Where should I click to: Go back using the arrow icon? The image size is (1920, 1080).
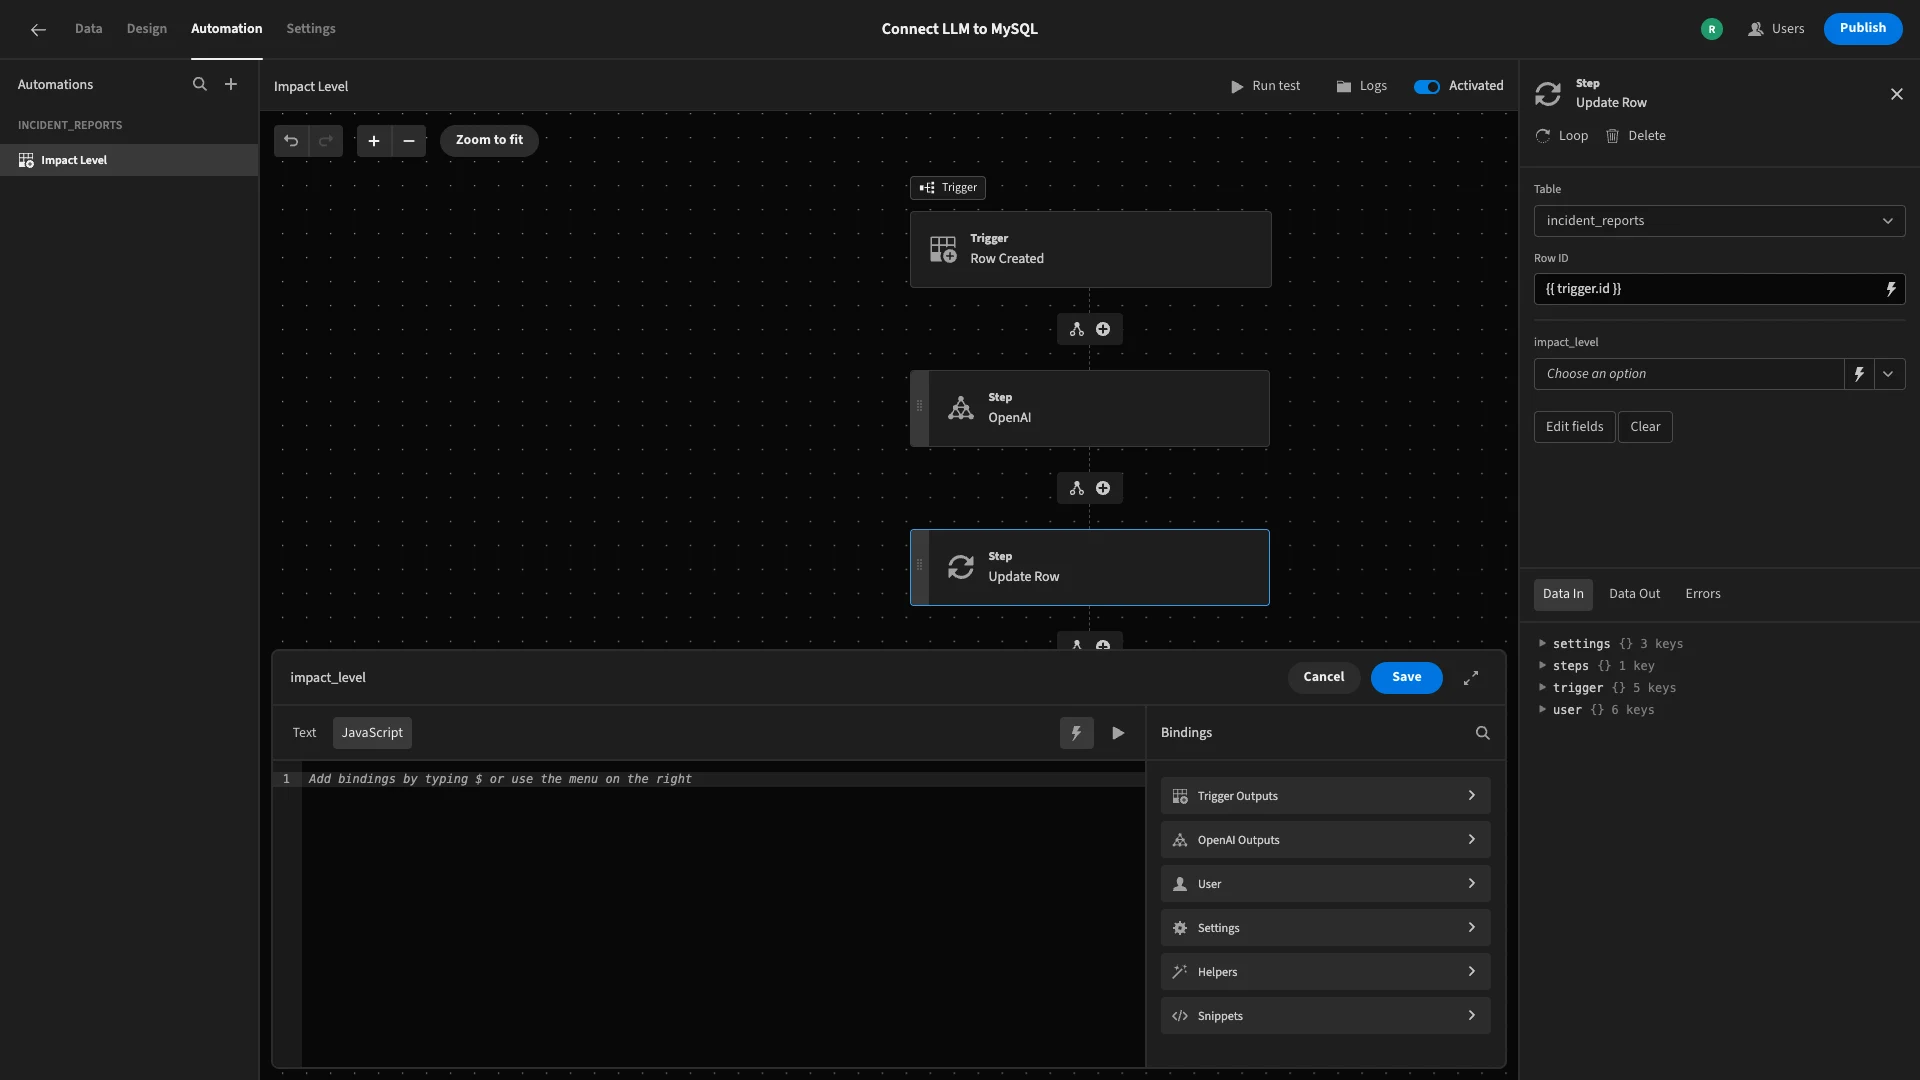[38, 30]
